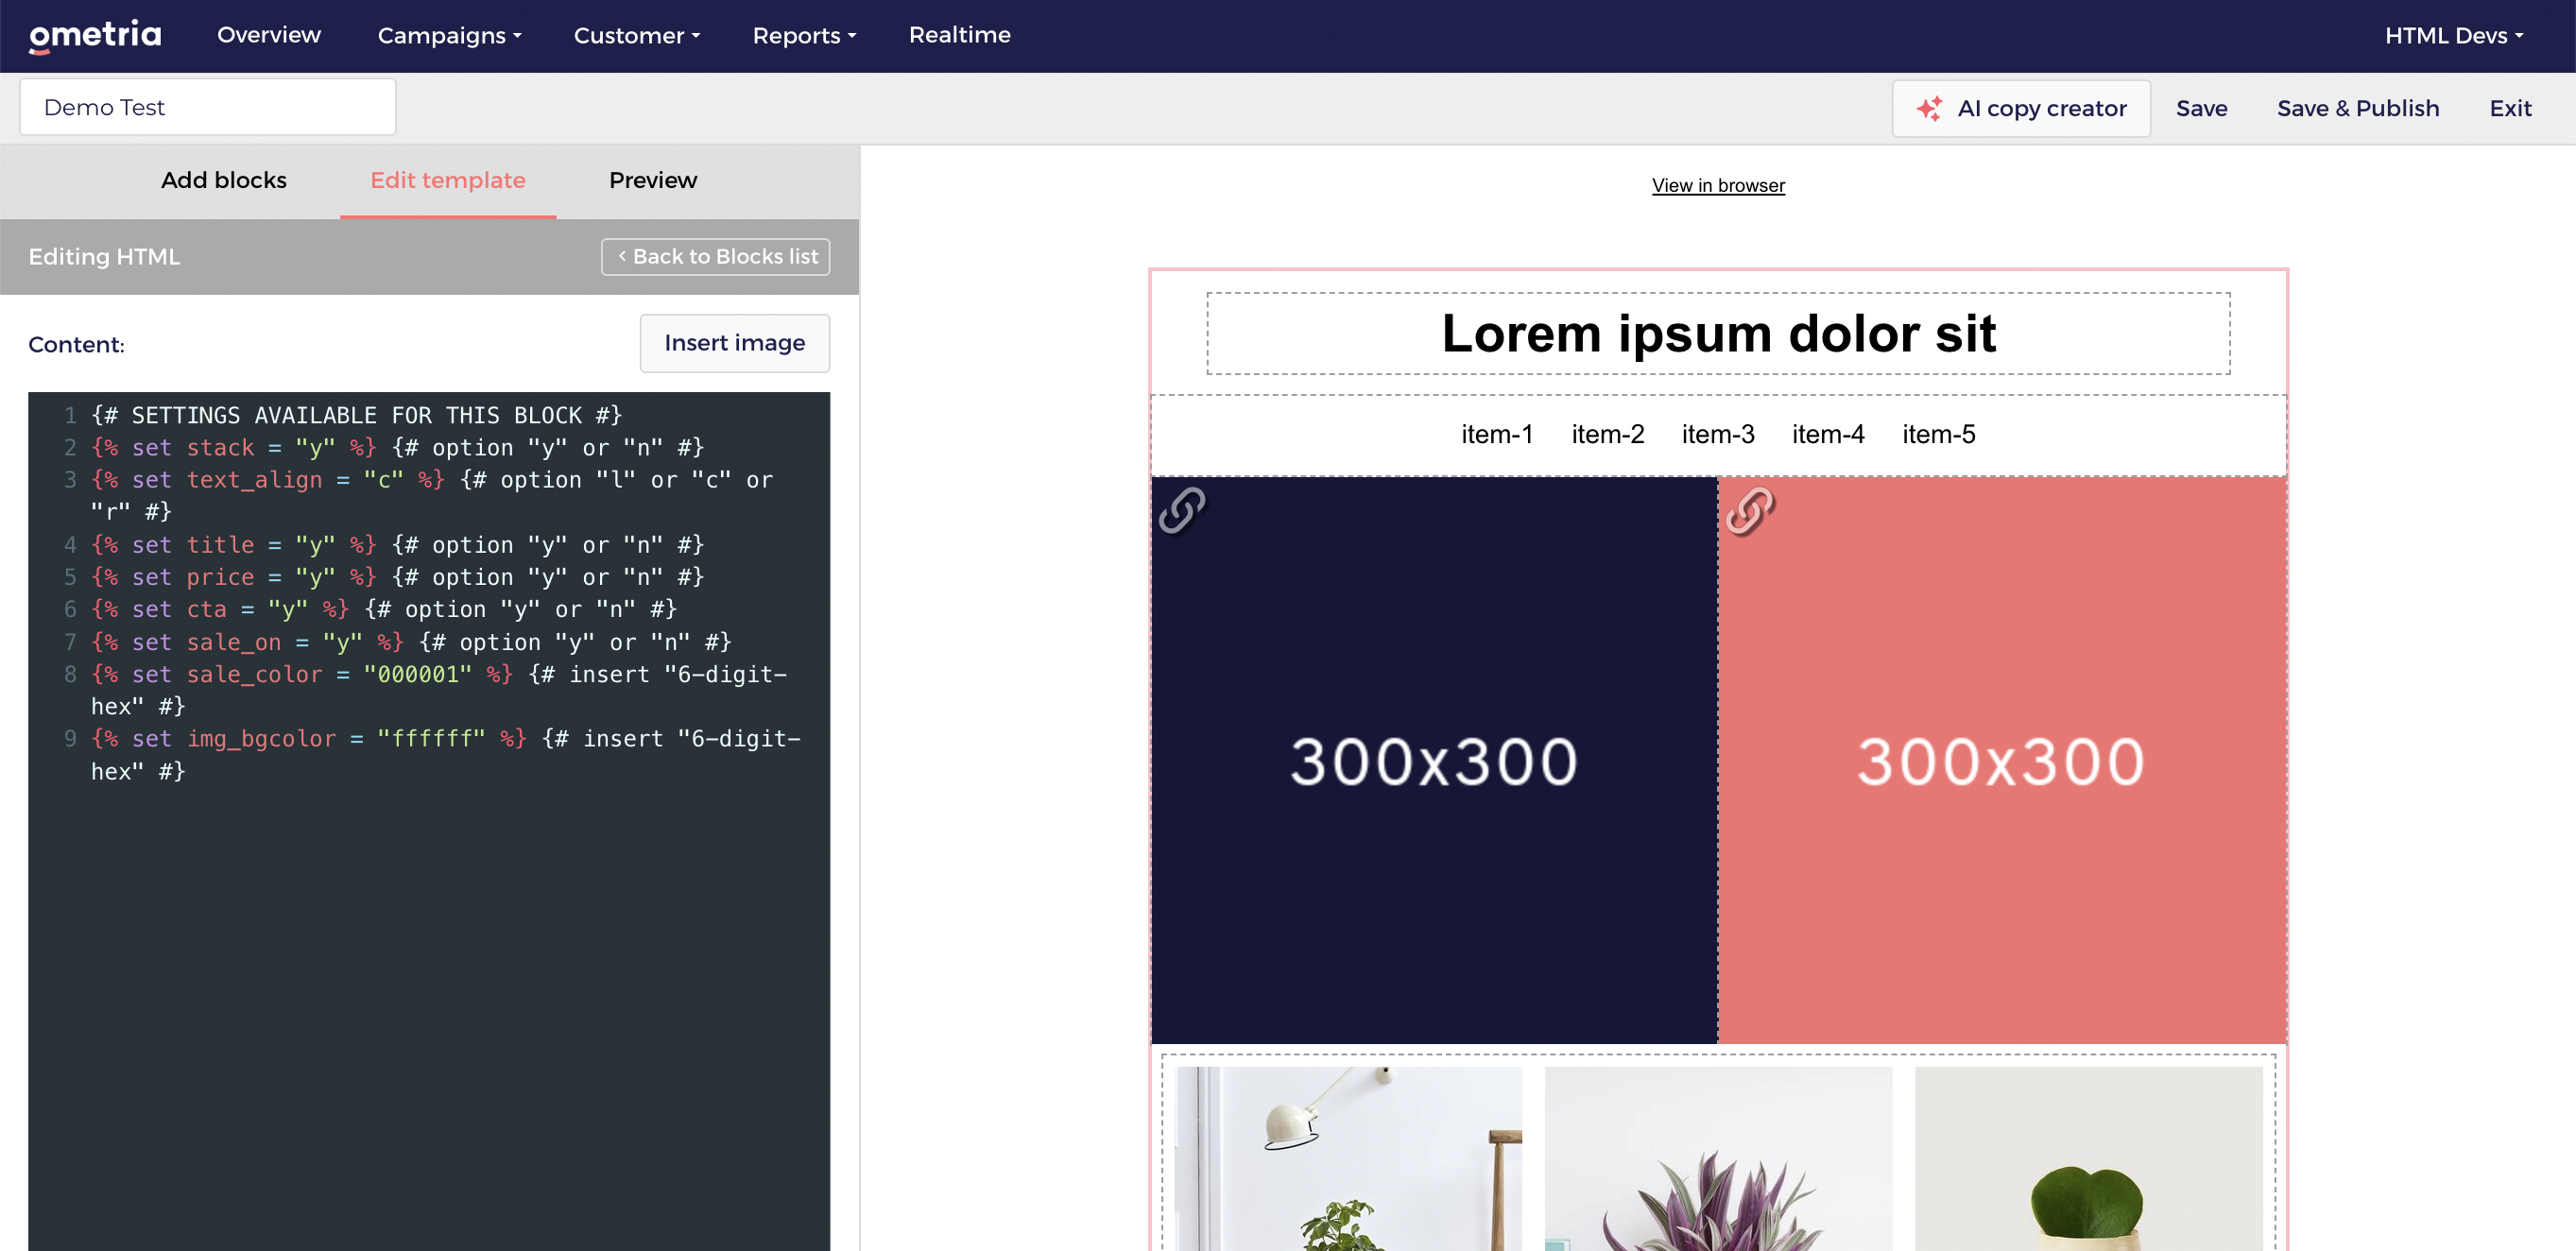Switch to the Preview tab

pyautogui.click(x=652, y=180)
